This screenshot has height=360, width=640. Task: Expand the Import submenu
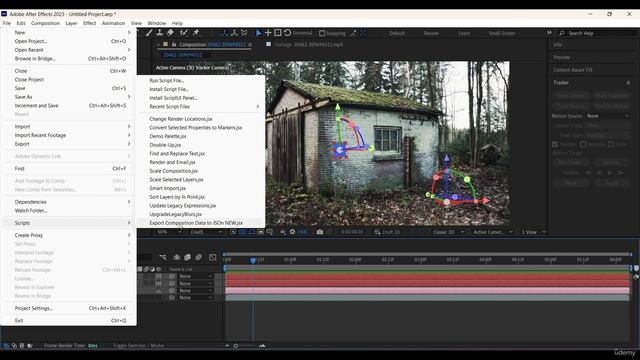(69, 127)
